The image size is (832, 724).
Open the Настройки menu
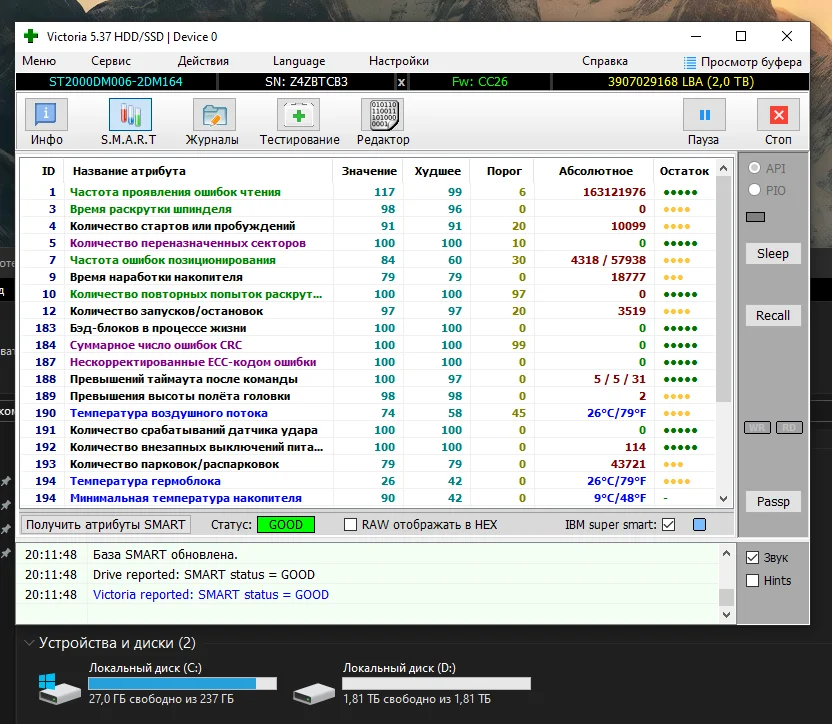tap(398, 61)
